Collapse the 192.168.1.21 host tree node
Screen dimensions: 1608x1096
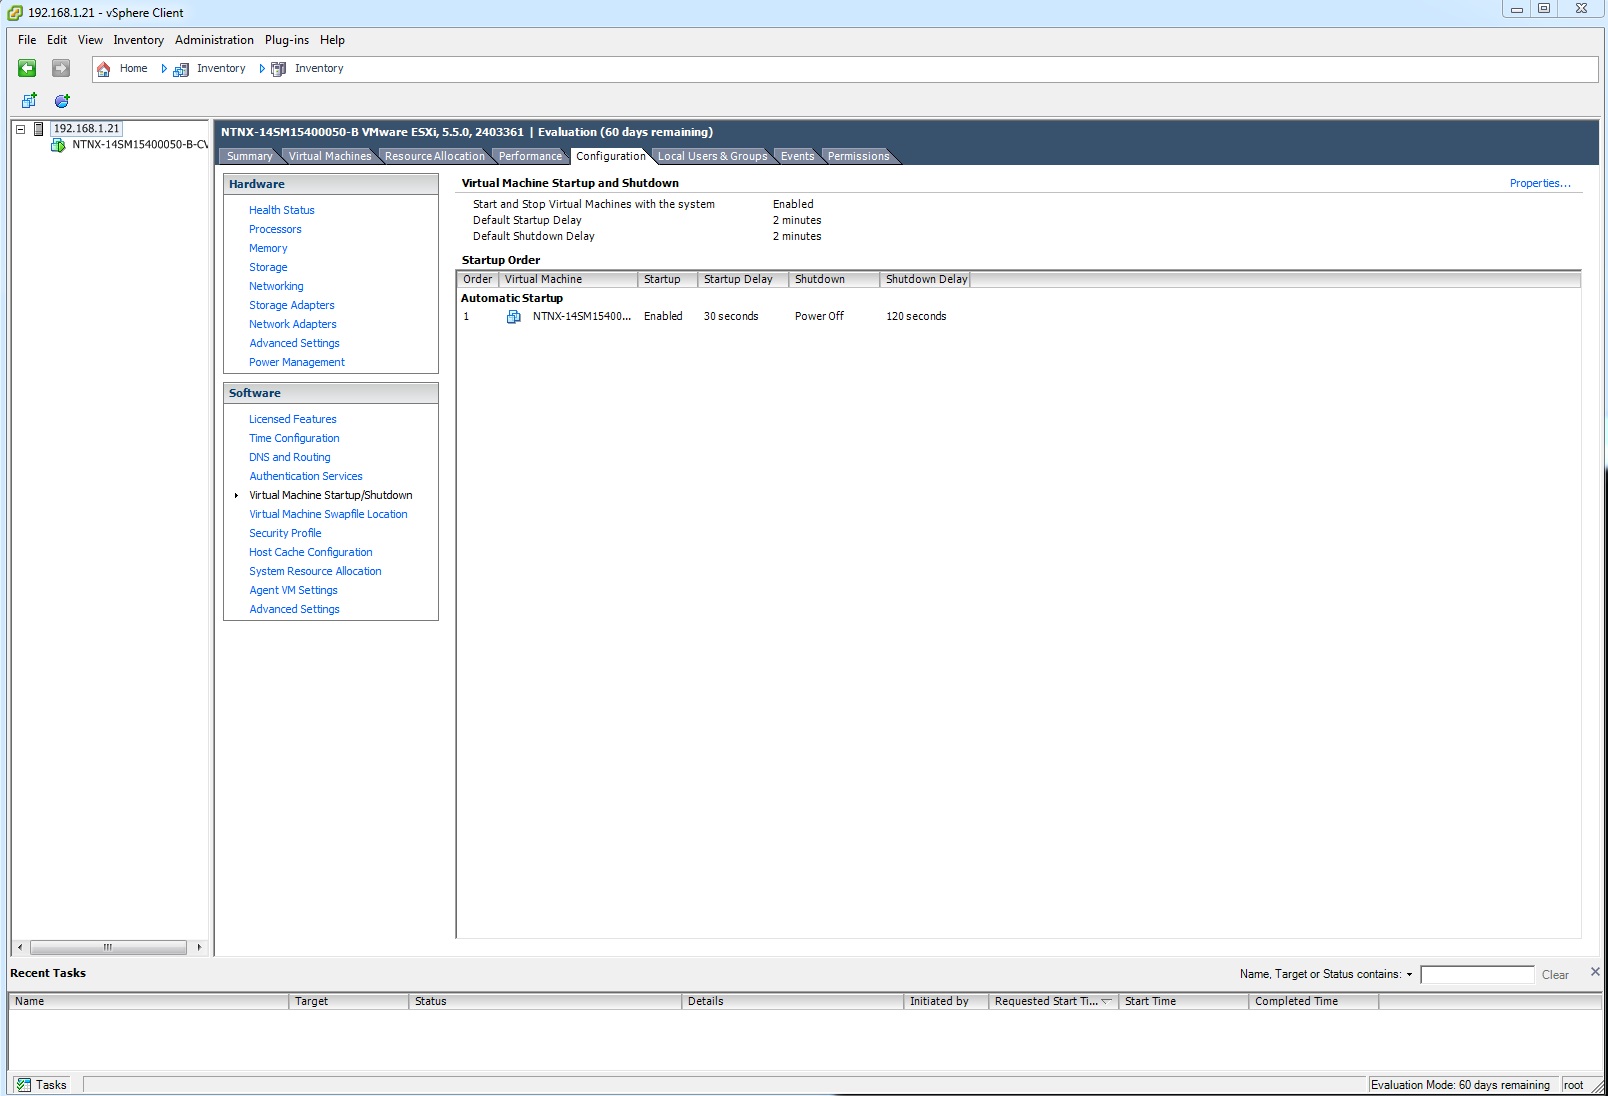(x=20, y=129)
